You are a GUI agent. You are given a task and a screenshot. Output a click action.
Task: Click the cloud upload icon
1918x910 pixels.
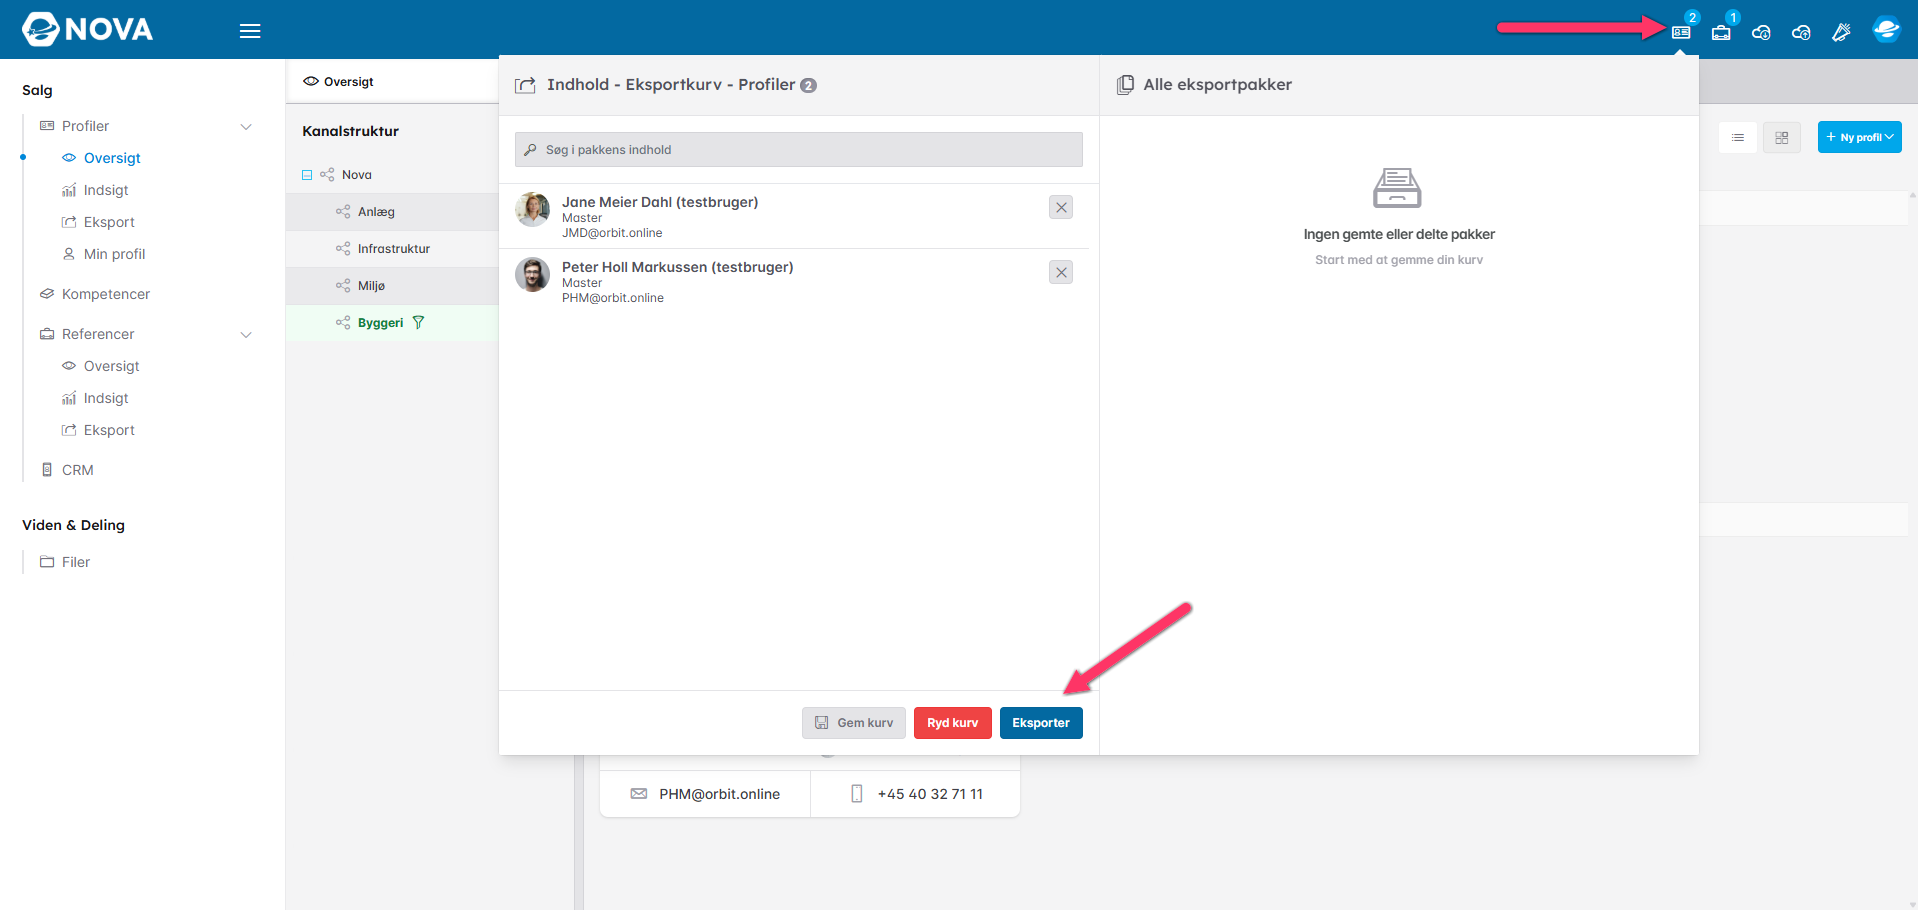click(x=1801, y=32)
